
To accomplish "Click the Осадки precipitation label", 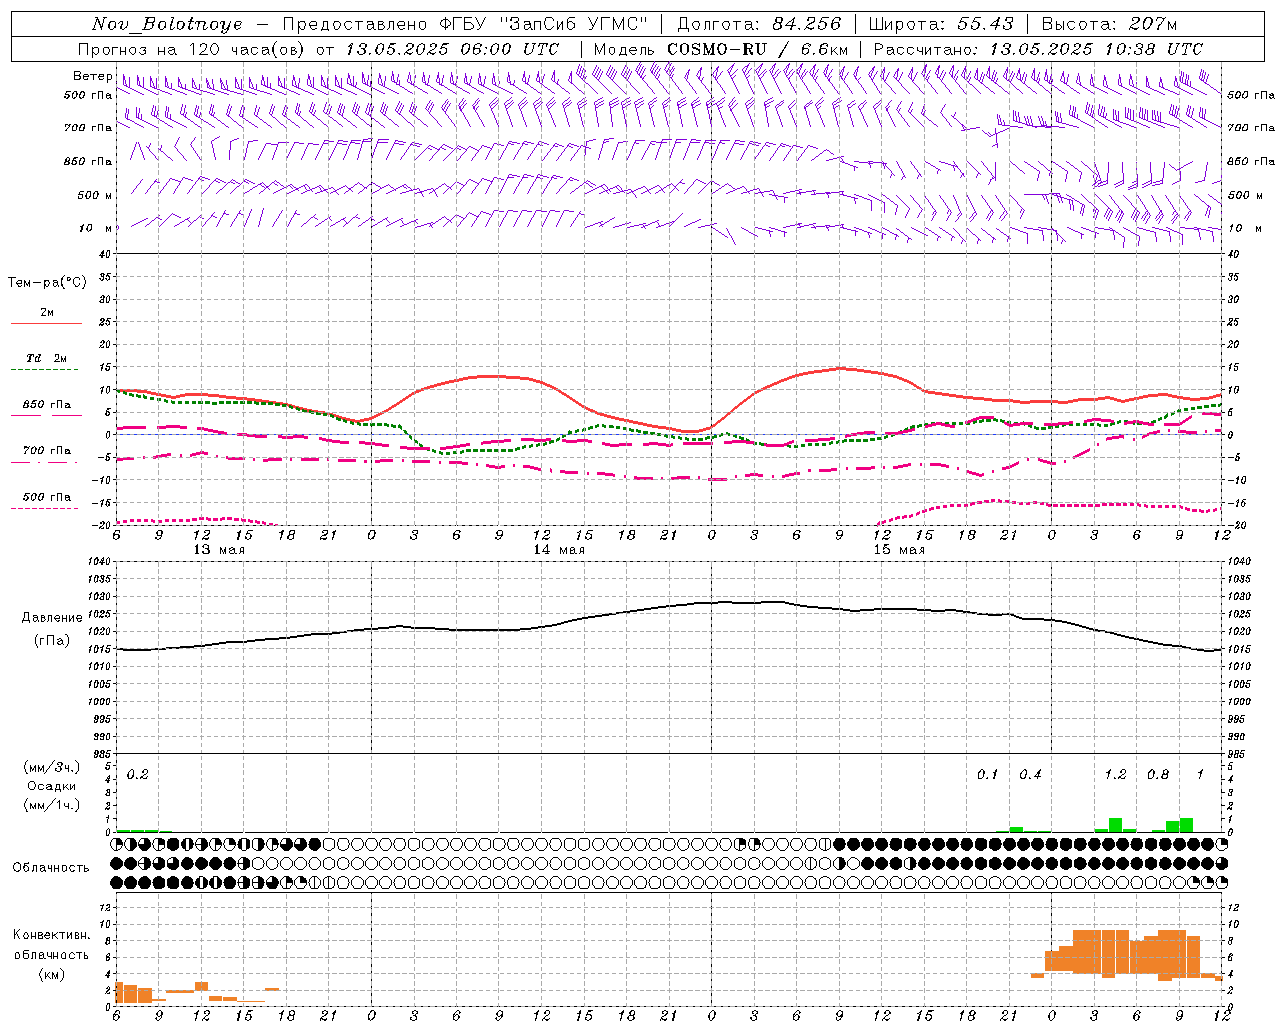I will 52,786.
